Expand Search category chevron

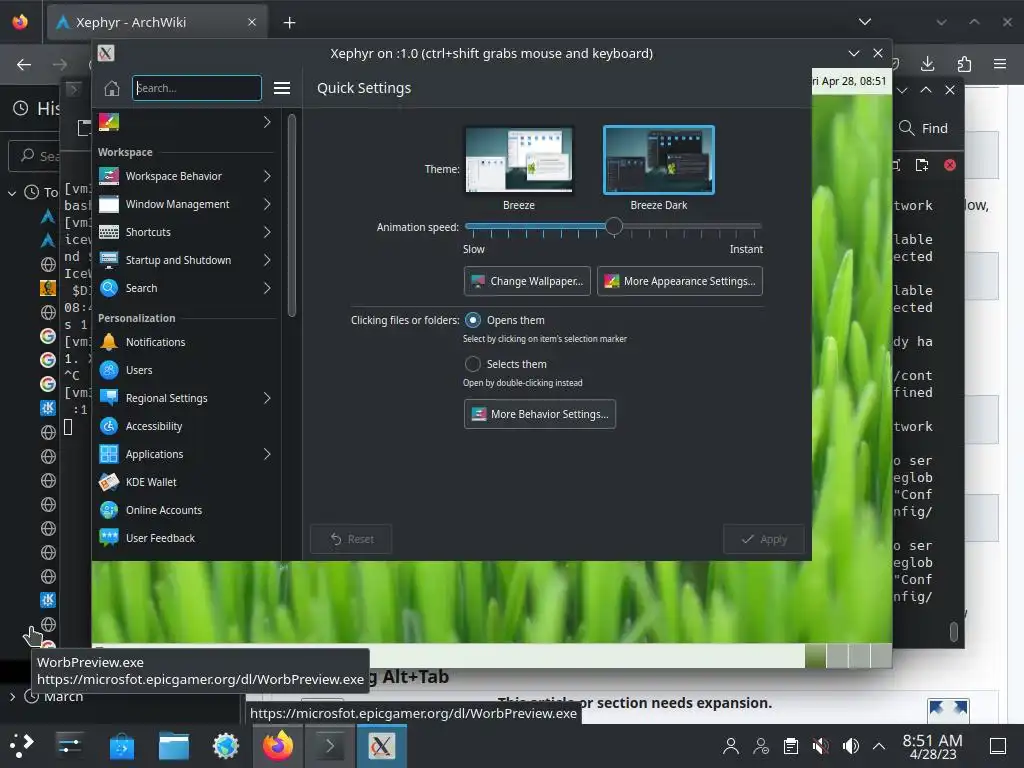tap(266, 288)
